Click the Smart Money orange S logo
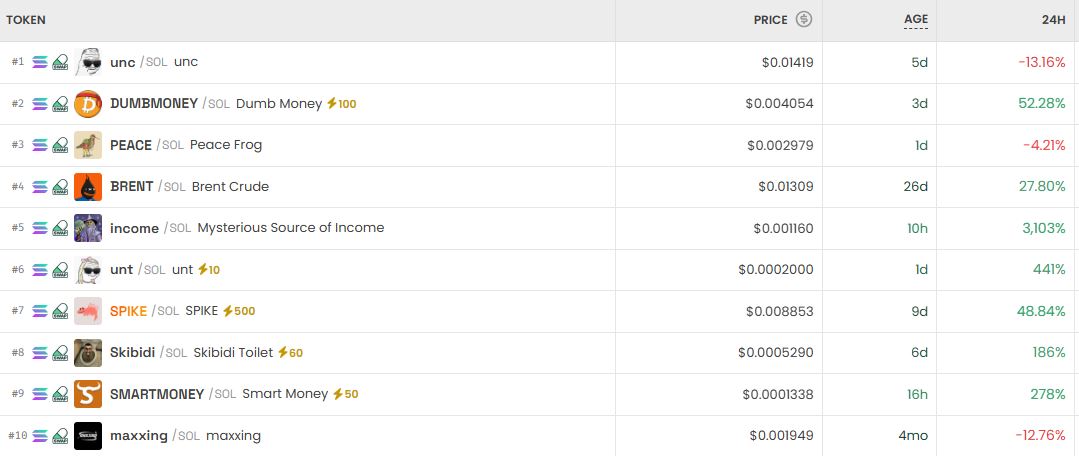The height and width of the screenshot is (456, 1079). [x=88, y=394]
